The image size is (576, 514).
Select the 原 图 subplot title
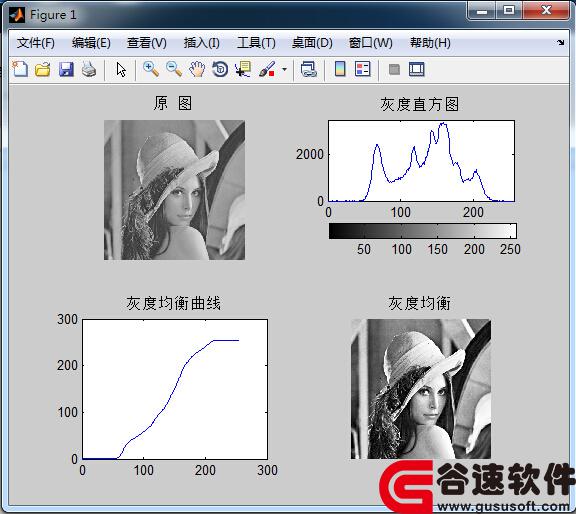[173, 103]
